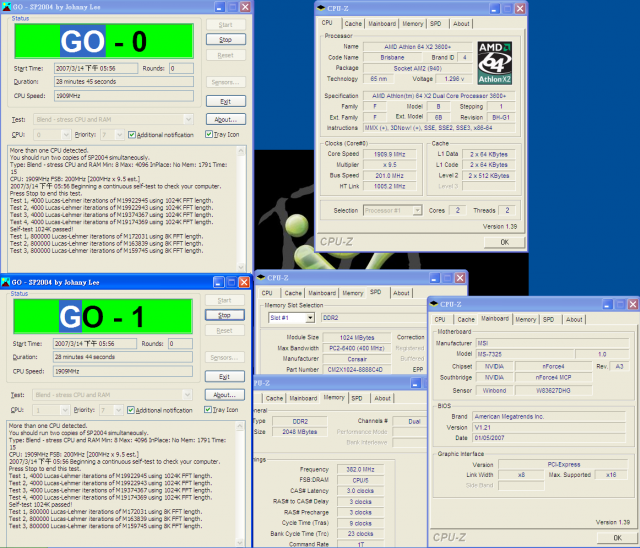Switch to Mainboard tab in CPU-Z processor window
The height and width of the screenshot is (548, 640).
(382, 24)
